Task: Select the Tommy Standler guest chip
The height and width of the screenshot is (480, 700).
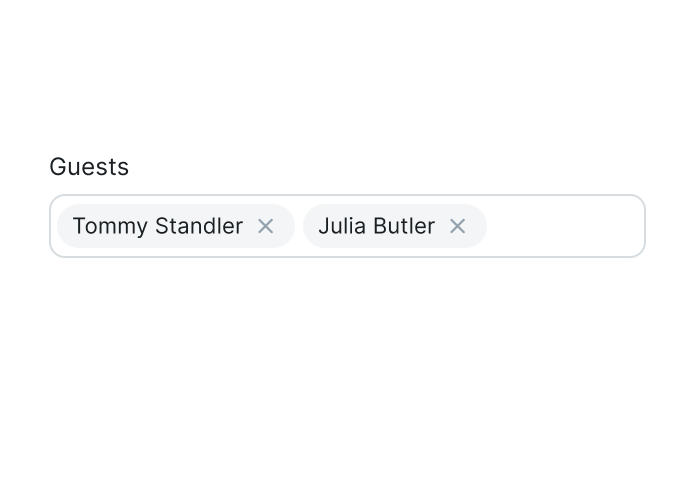Action: (x=176, y=226)
